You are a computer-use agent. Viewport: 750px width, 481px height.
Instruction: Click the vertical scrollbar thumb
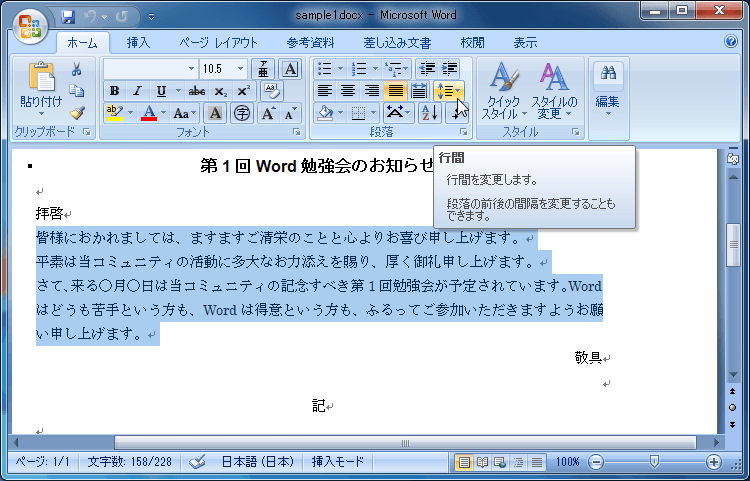coord(733,245)
